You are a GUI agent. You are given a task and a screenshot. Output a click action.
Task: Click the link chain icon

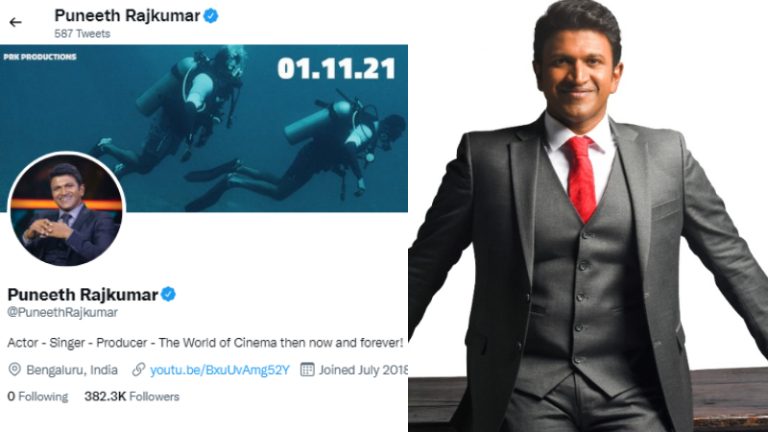coord(139,369)
